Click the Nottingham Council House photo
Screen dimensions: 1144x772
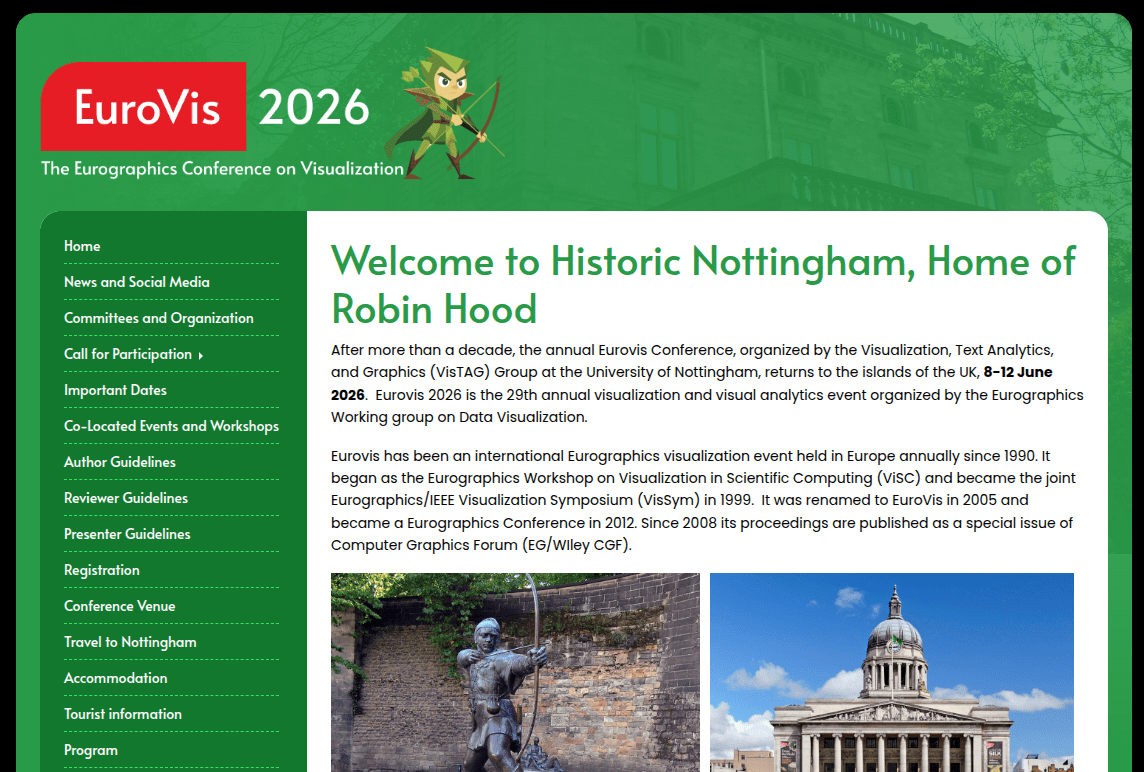coord(892,672)
